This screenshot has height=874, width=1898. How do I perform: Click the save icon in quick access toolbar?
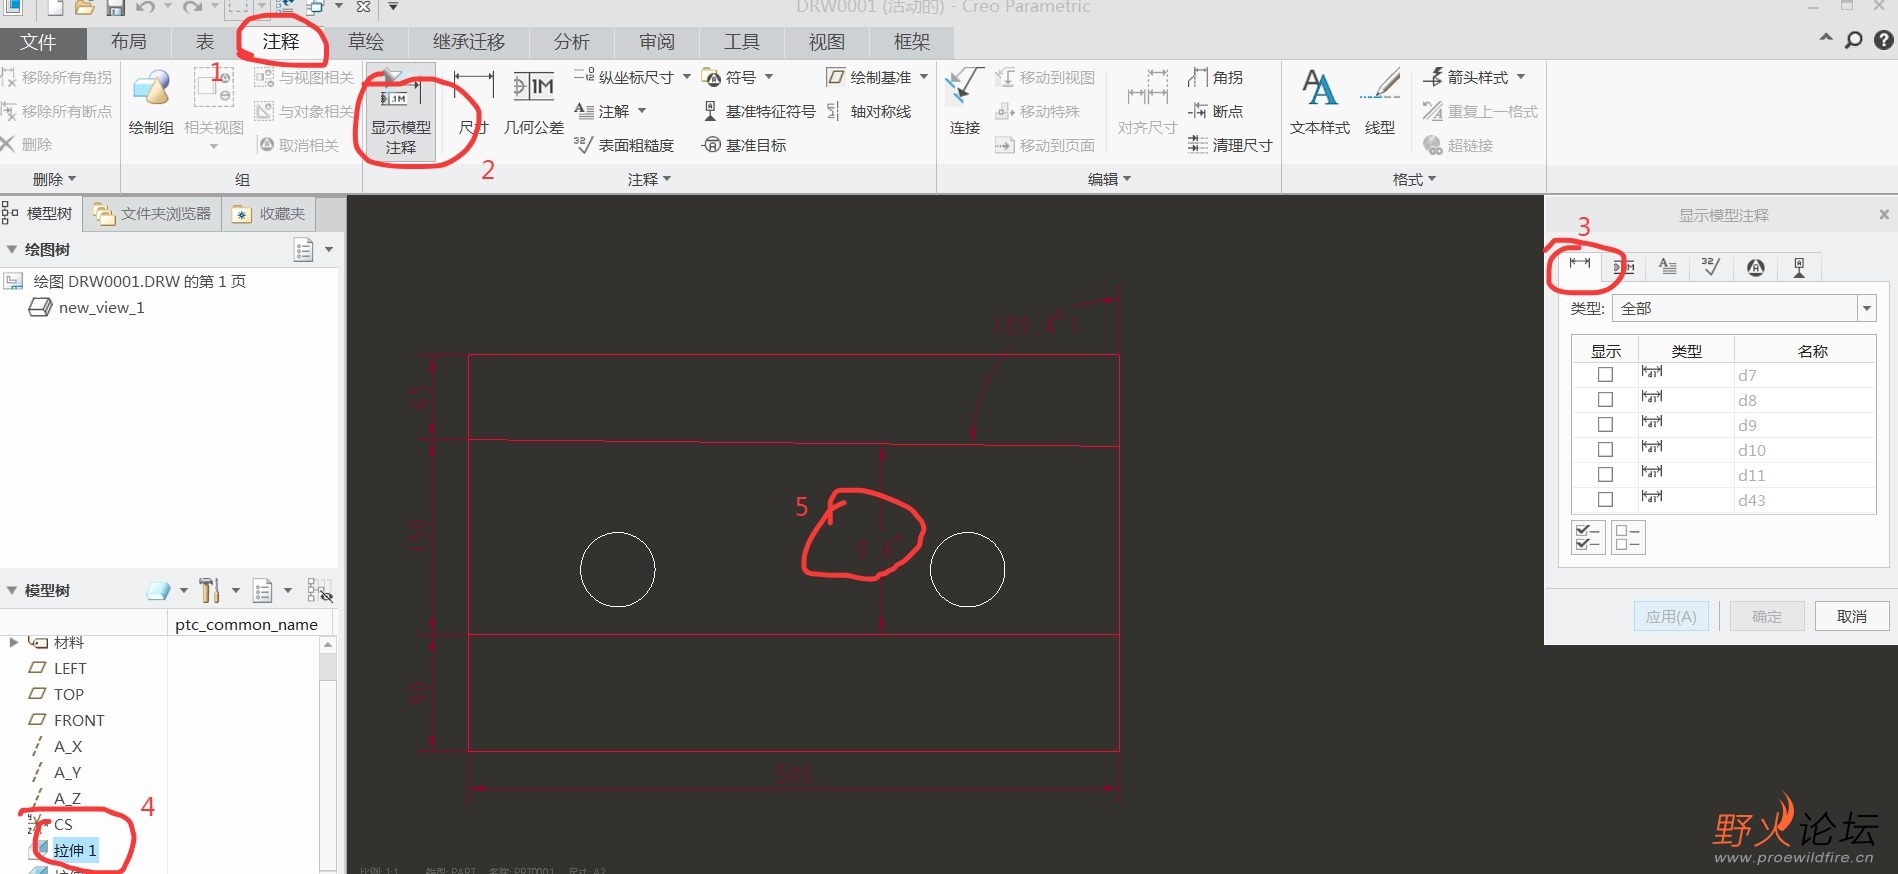coord(115,8)
